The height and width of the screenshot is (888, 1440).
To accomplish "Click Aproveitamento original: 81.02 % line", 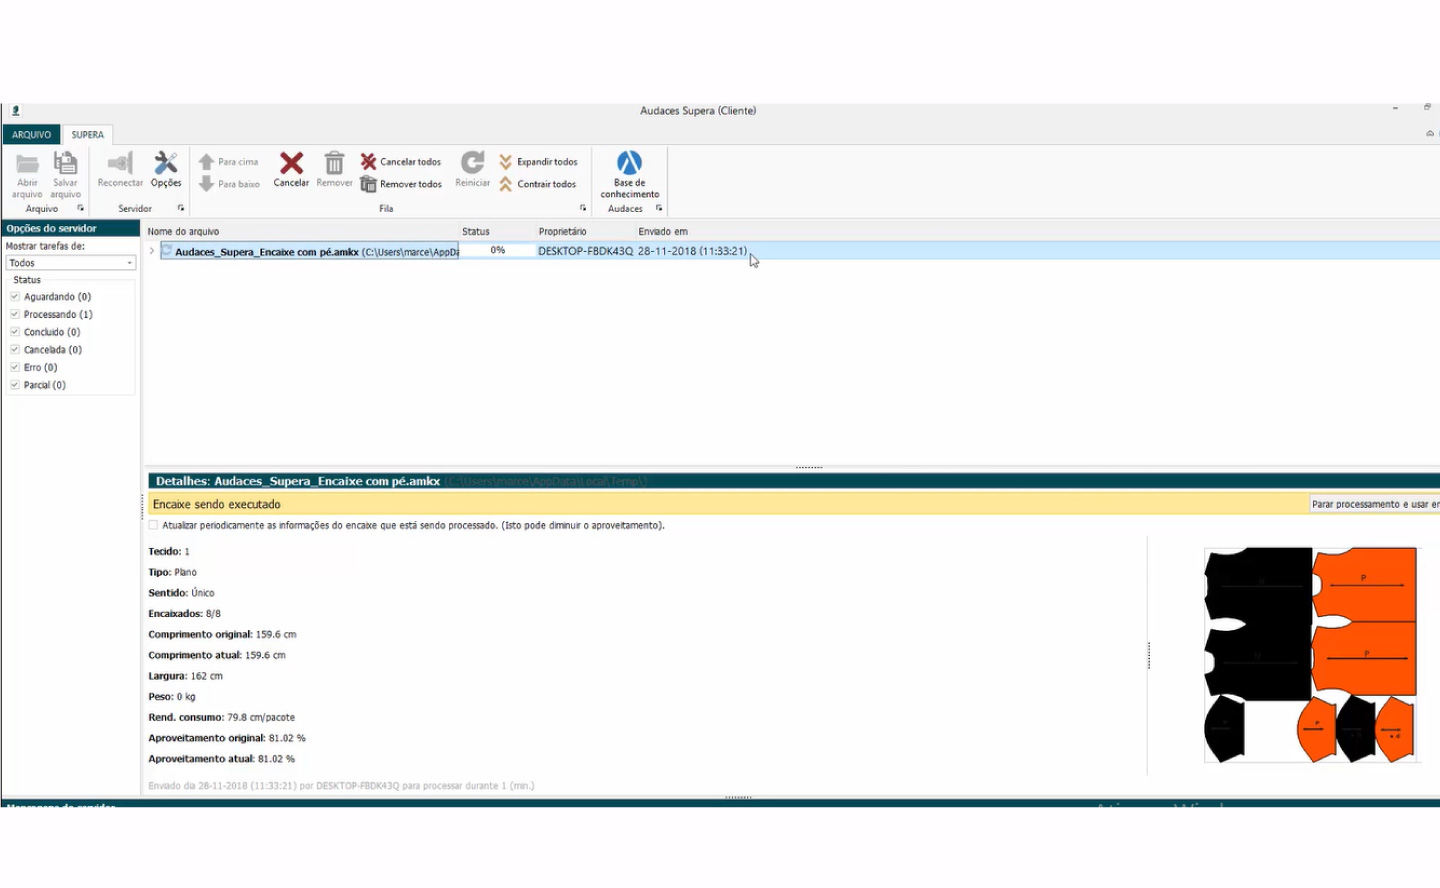I will tap(227, 738).
